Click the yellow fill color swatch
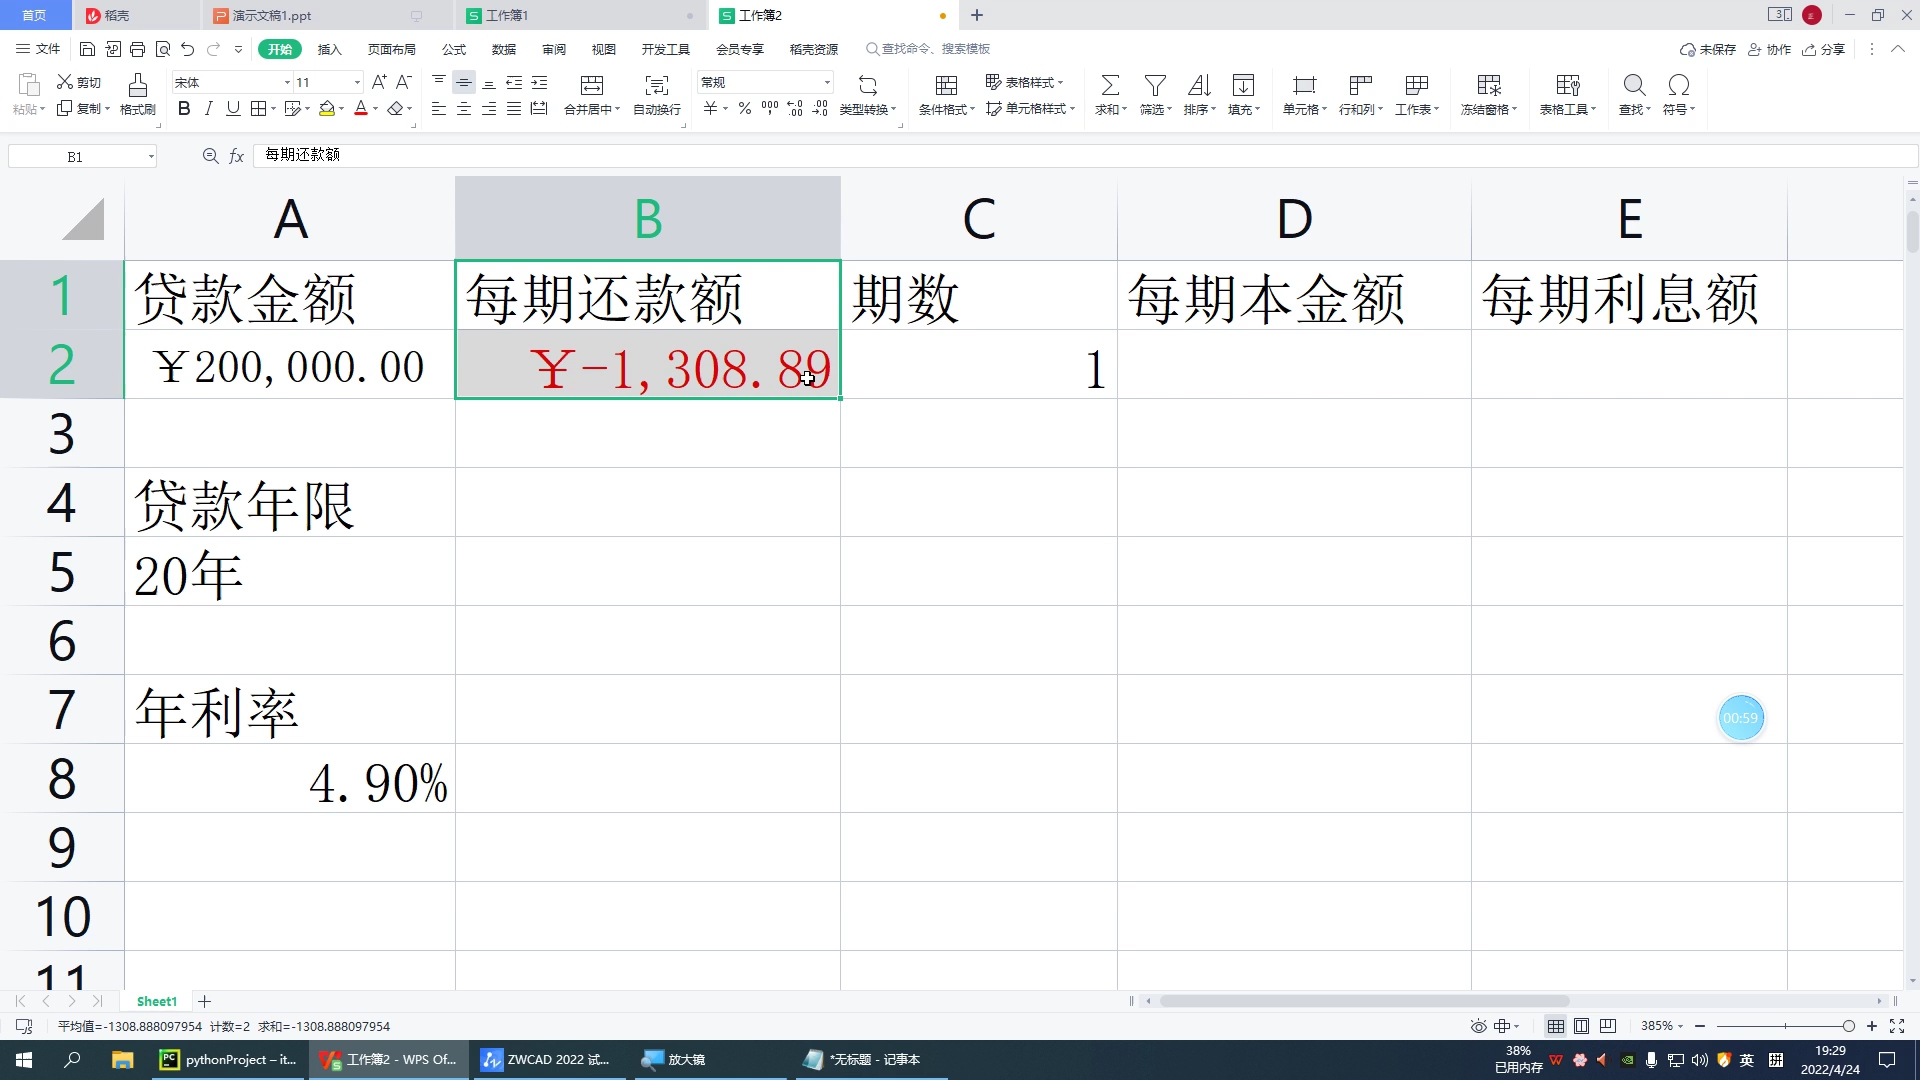Image resolution: width=1920 pixels, height=1080 pixels. point(327,109)
